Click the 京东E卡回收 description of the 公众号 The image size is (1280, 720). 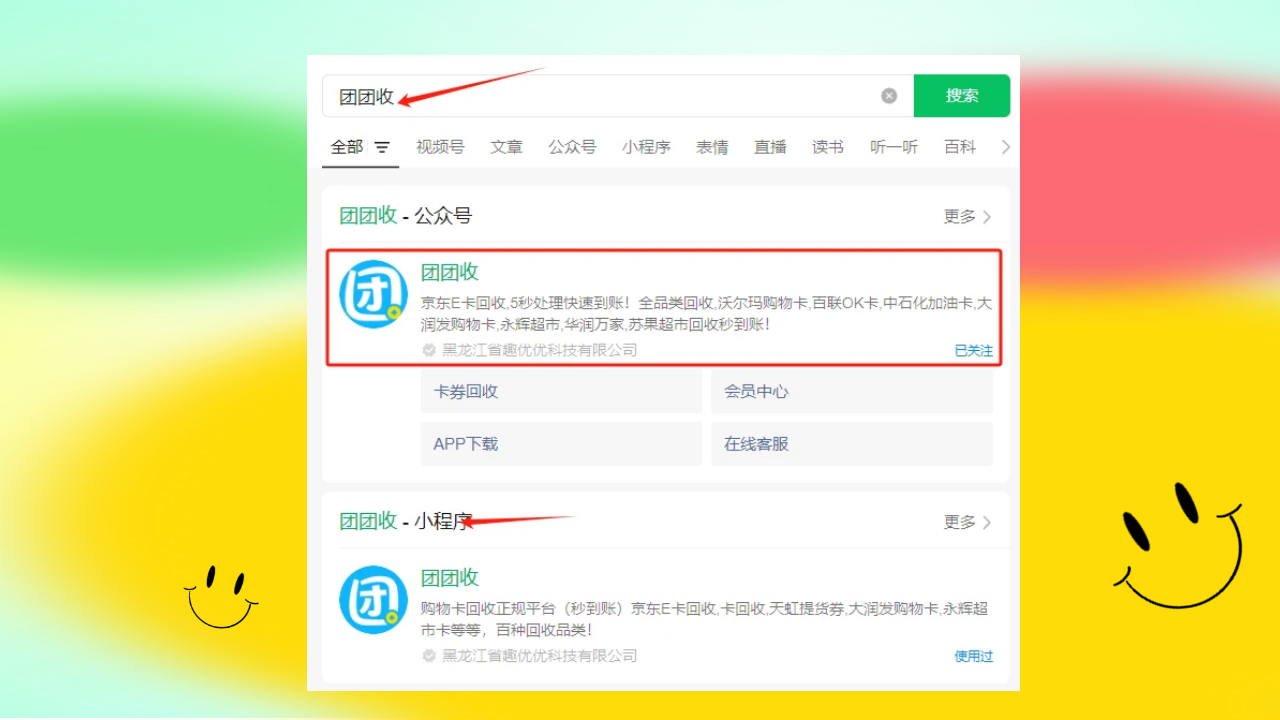click(x=706, y=314)
